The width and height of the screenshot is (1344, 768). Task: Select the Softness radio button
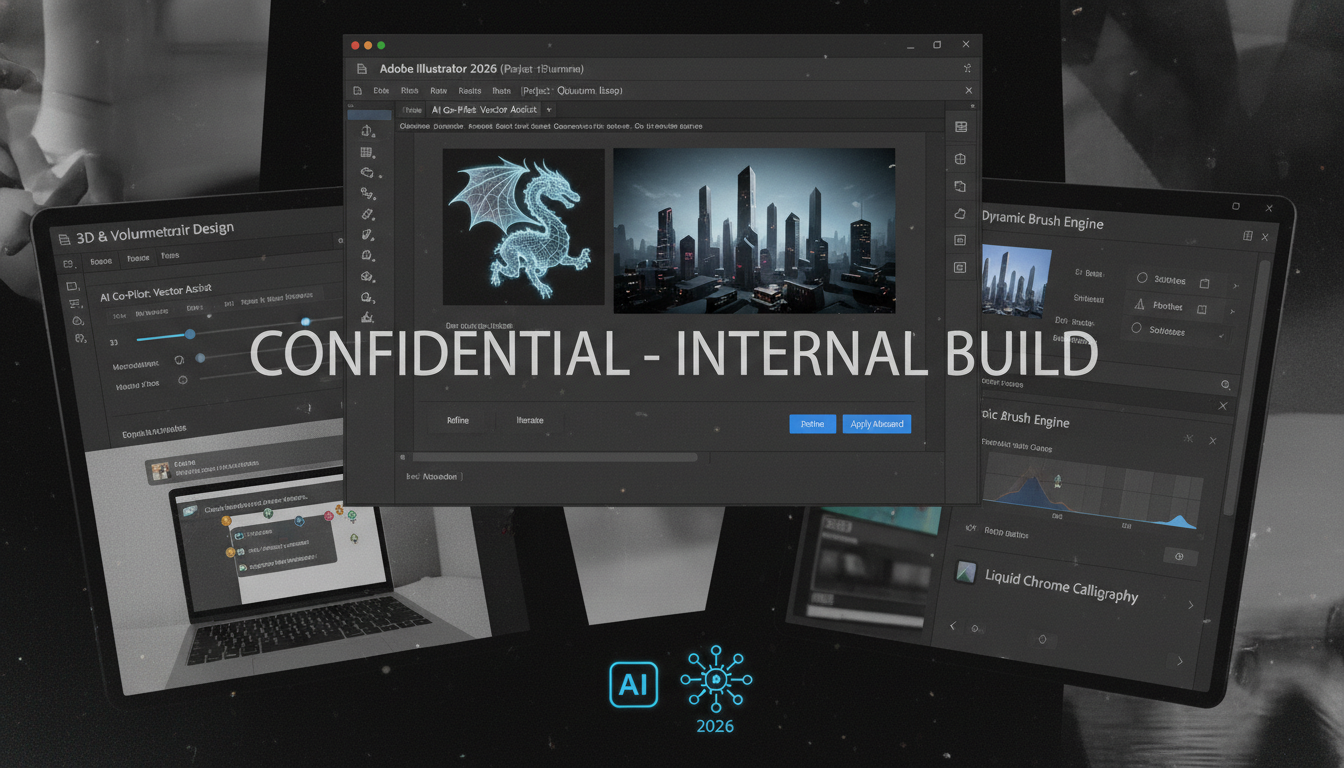pyautogui.click(x=1136, y=327)
